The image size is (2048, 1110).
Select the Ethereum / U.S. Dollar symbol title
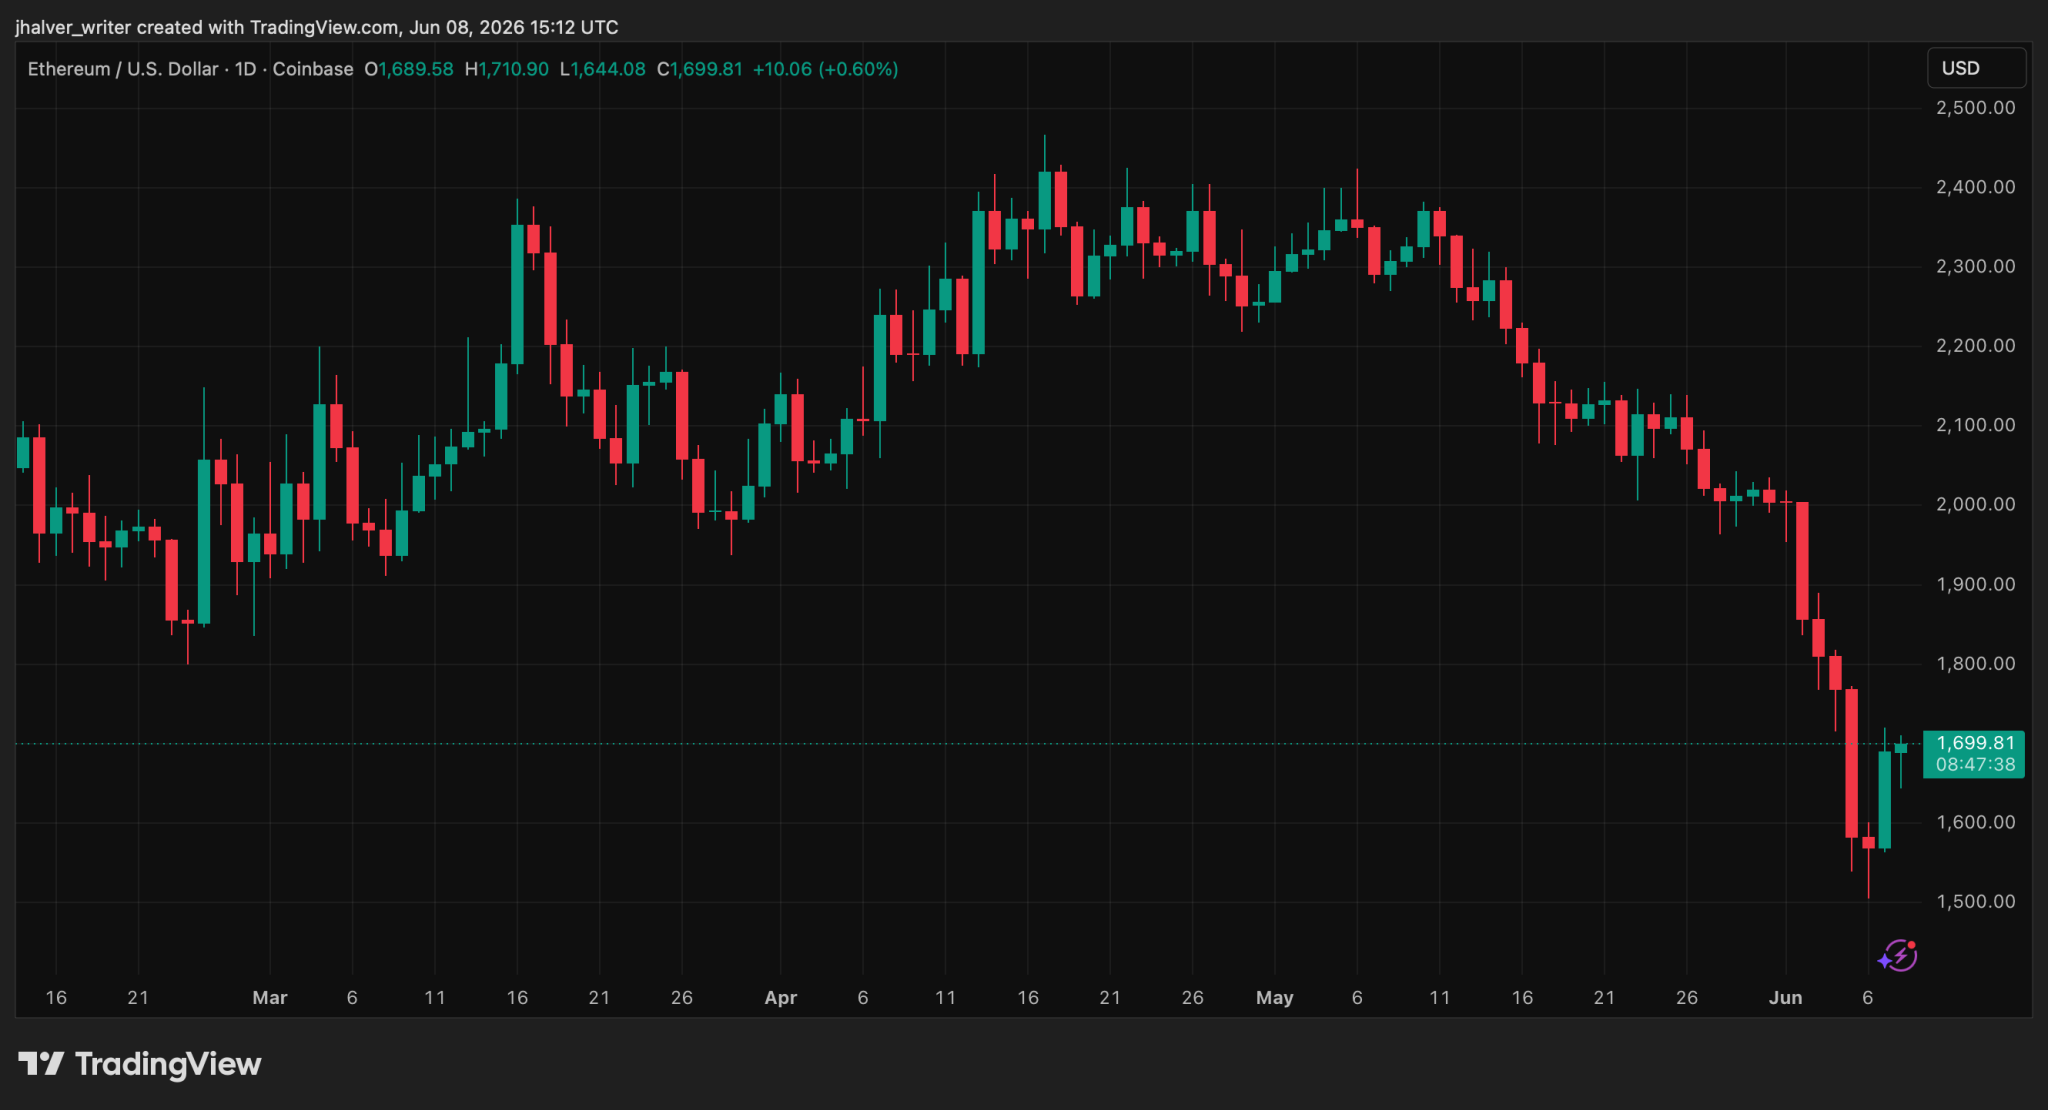[123, 69]
